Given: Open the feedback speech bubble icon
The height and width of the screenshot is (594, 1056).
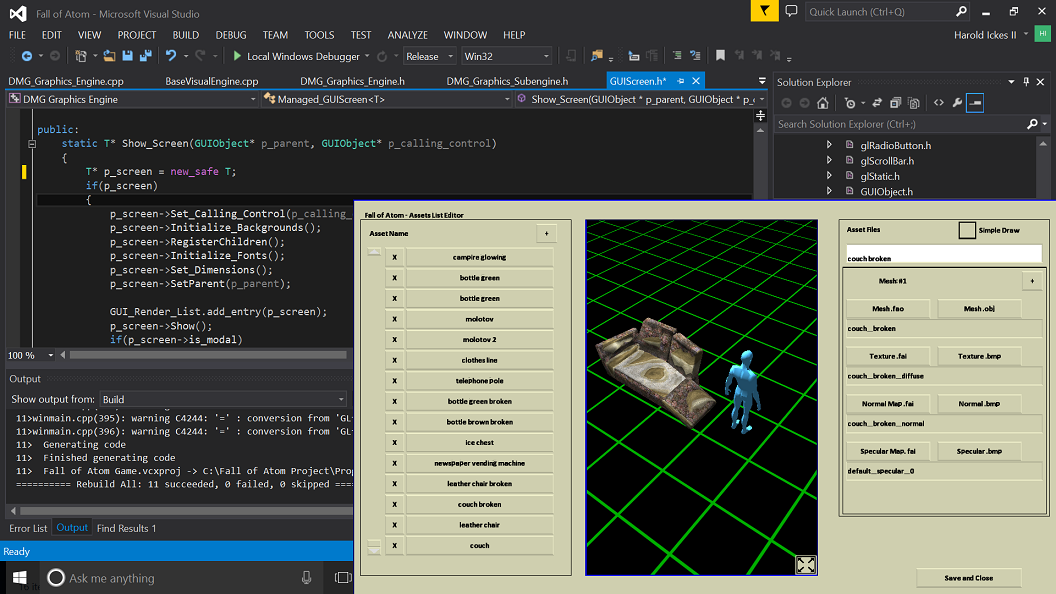Looking at the screenshot, I should 791,11.
